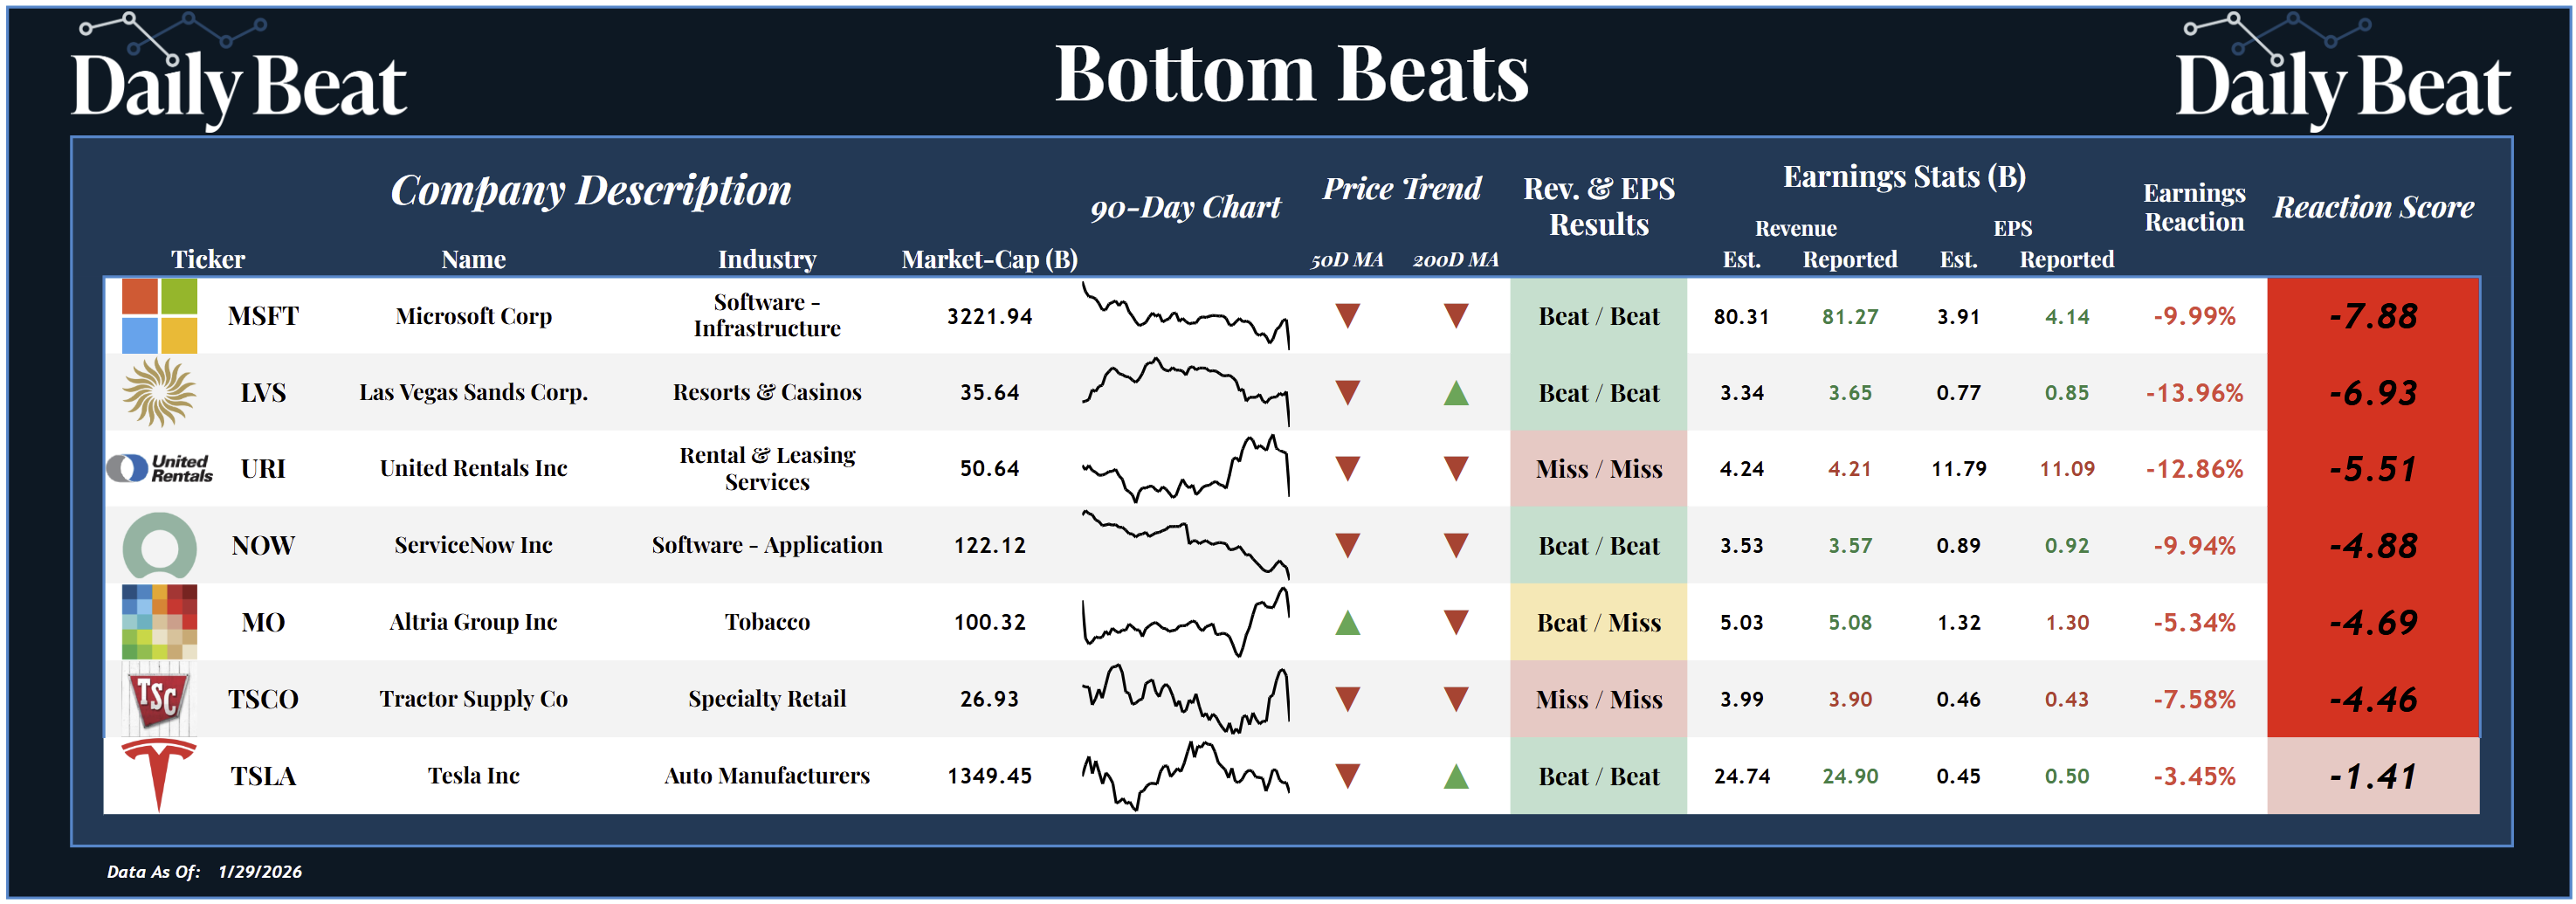Viewport: 2576px width, 904px height.
Task: Click the red Tesla T logo
Action: 159,775
